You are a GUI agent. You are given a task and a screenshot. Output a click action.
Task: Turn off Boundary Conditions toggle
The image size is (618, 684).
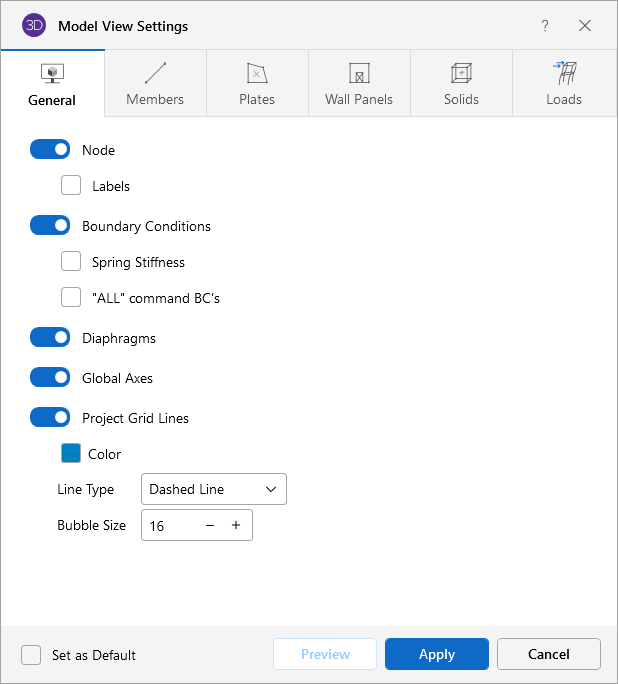click(x=50, y=226)
